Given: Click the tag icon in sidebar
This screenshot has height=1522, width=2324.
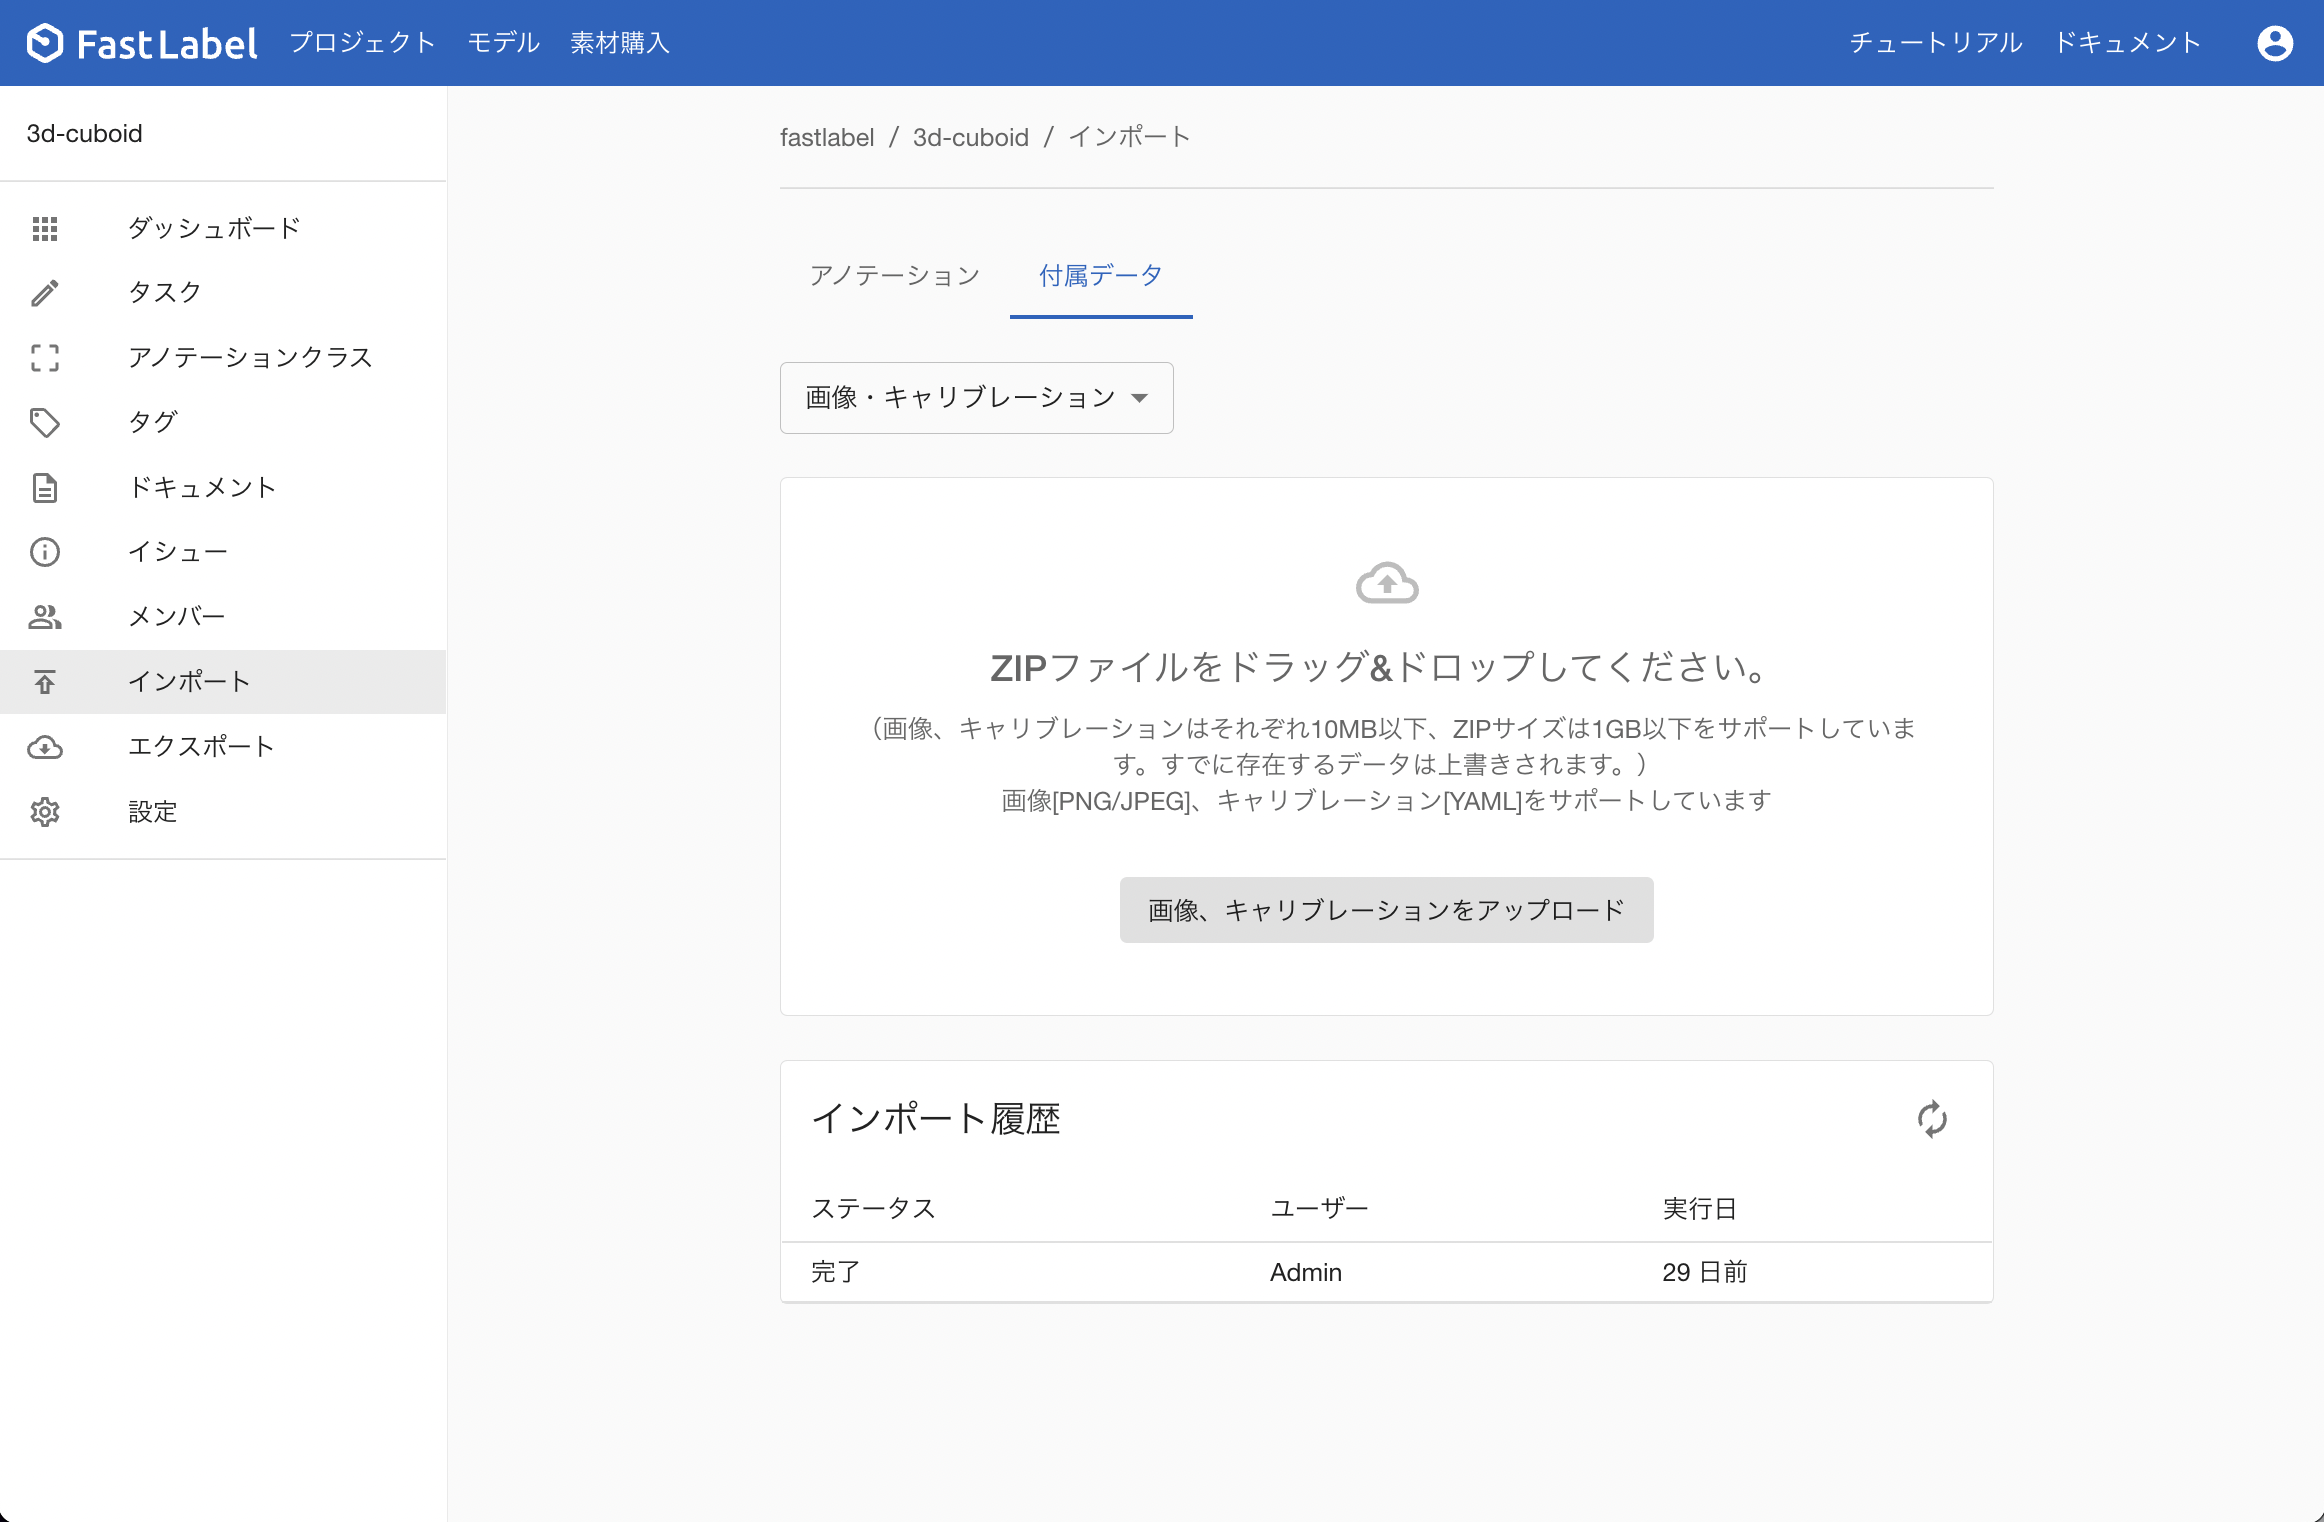Looking at the screenshot, I should [x=45, y=423].
